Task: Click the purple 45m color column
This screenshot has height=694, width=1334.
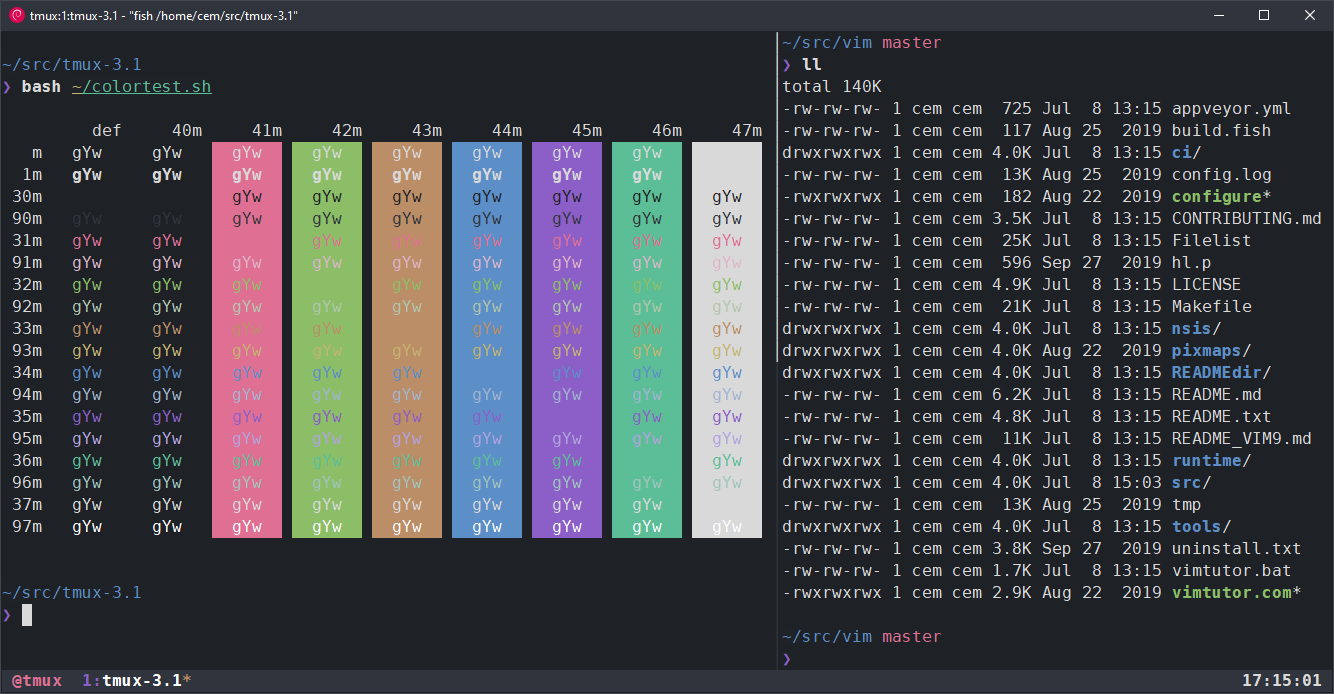Action: pyautogui.click(x=567, y=340)
